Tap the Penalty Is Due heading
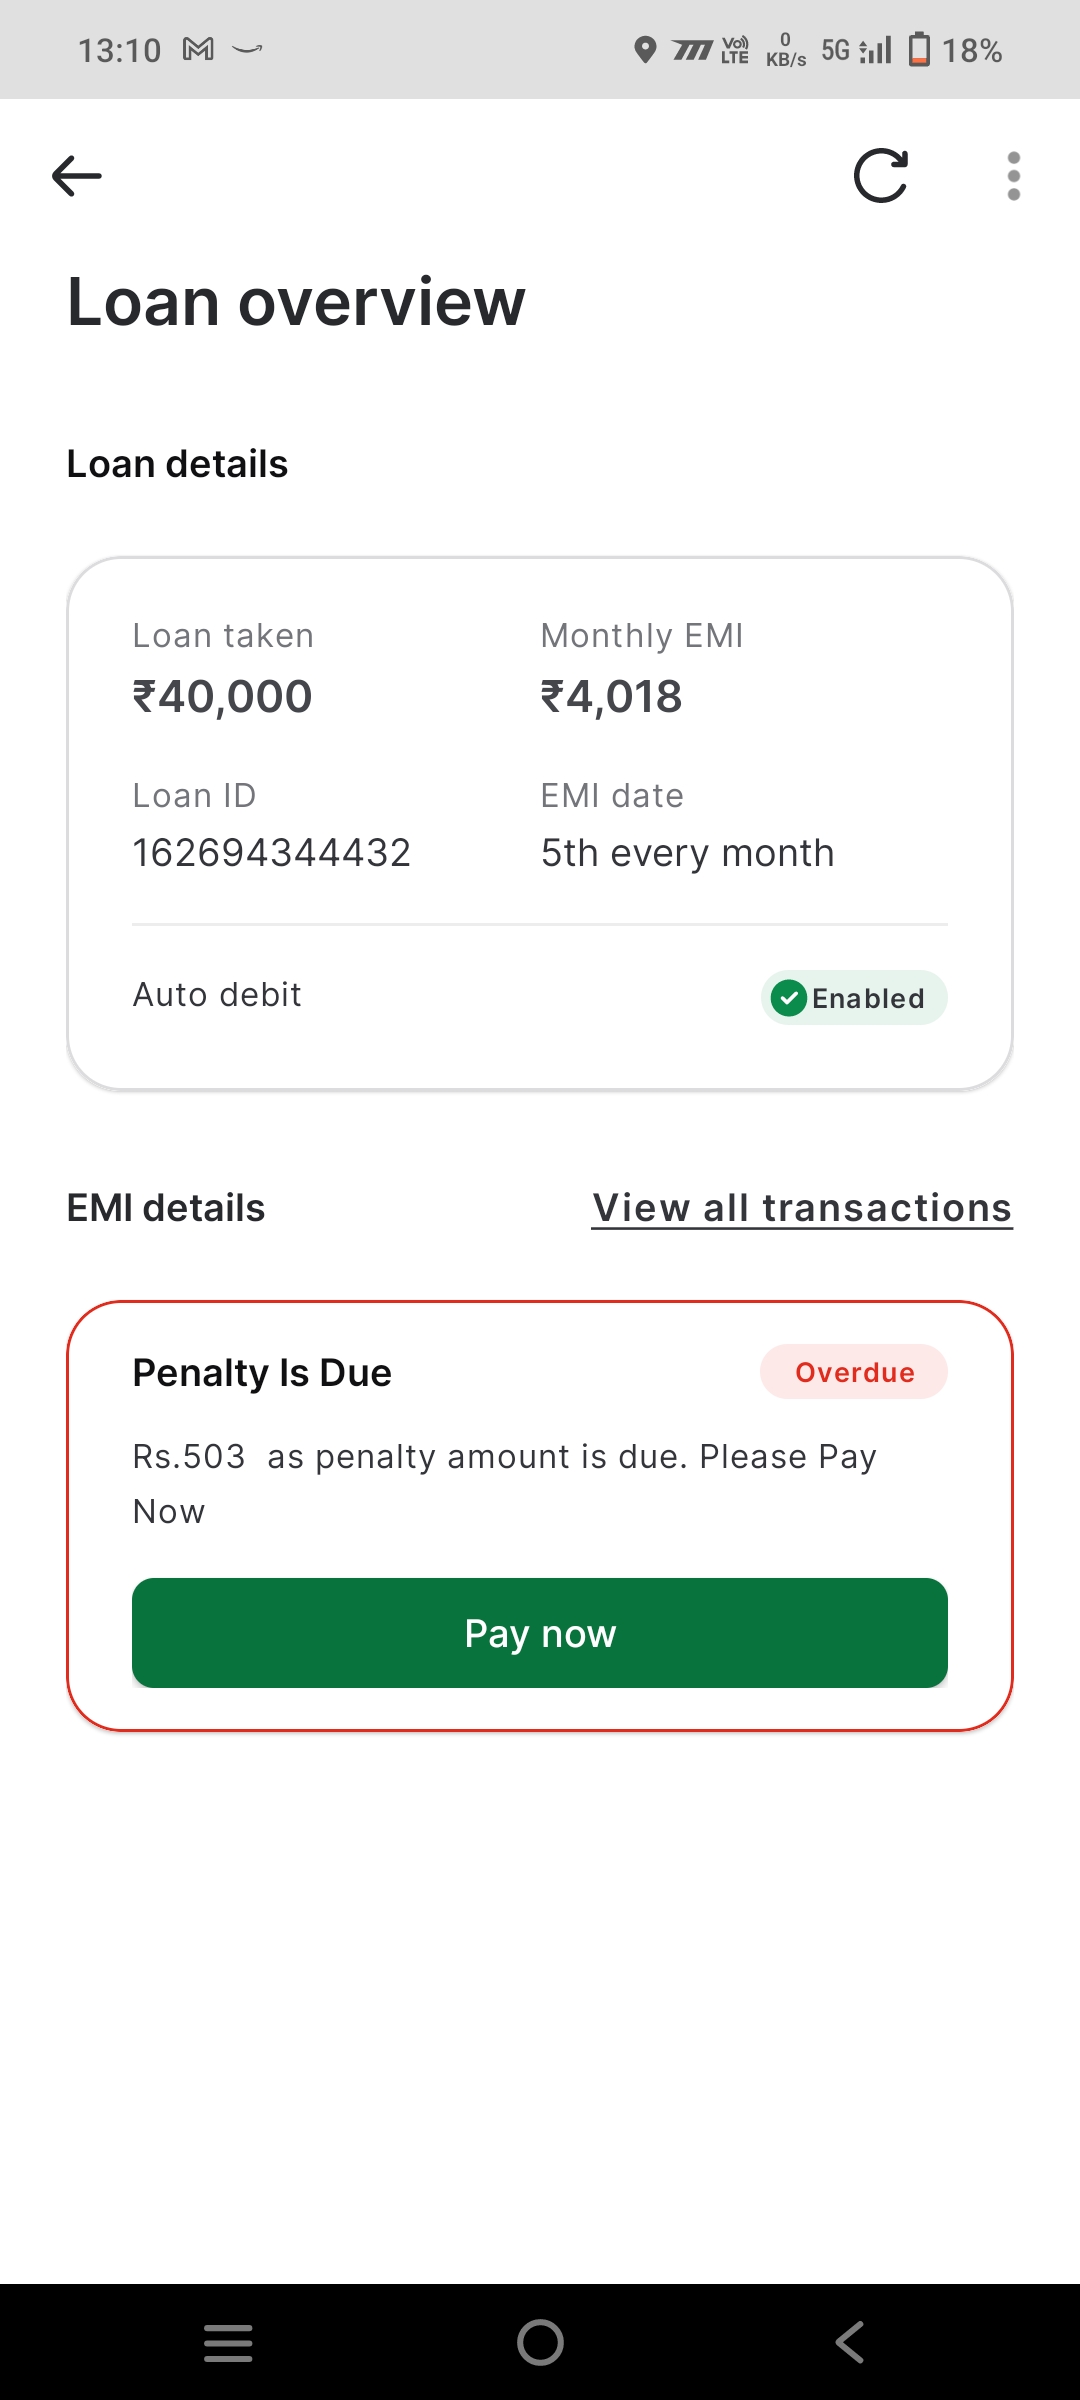 pos(262,1373)
